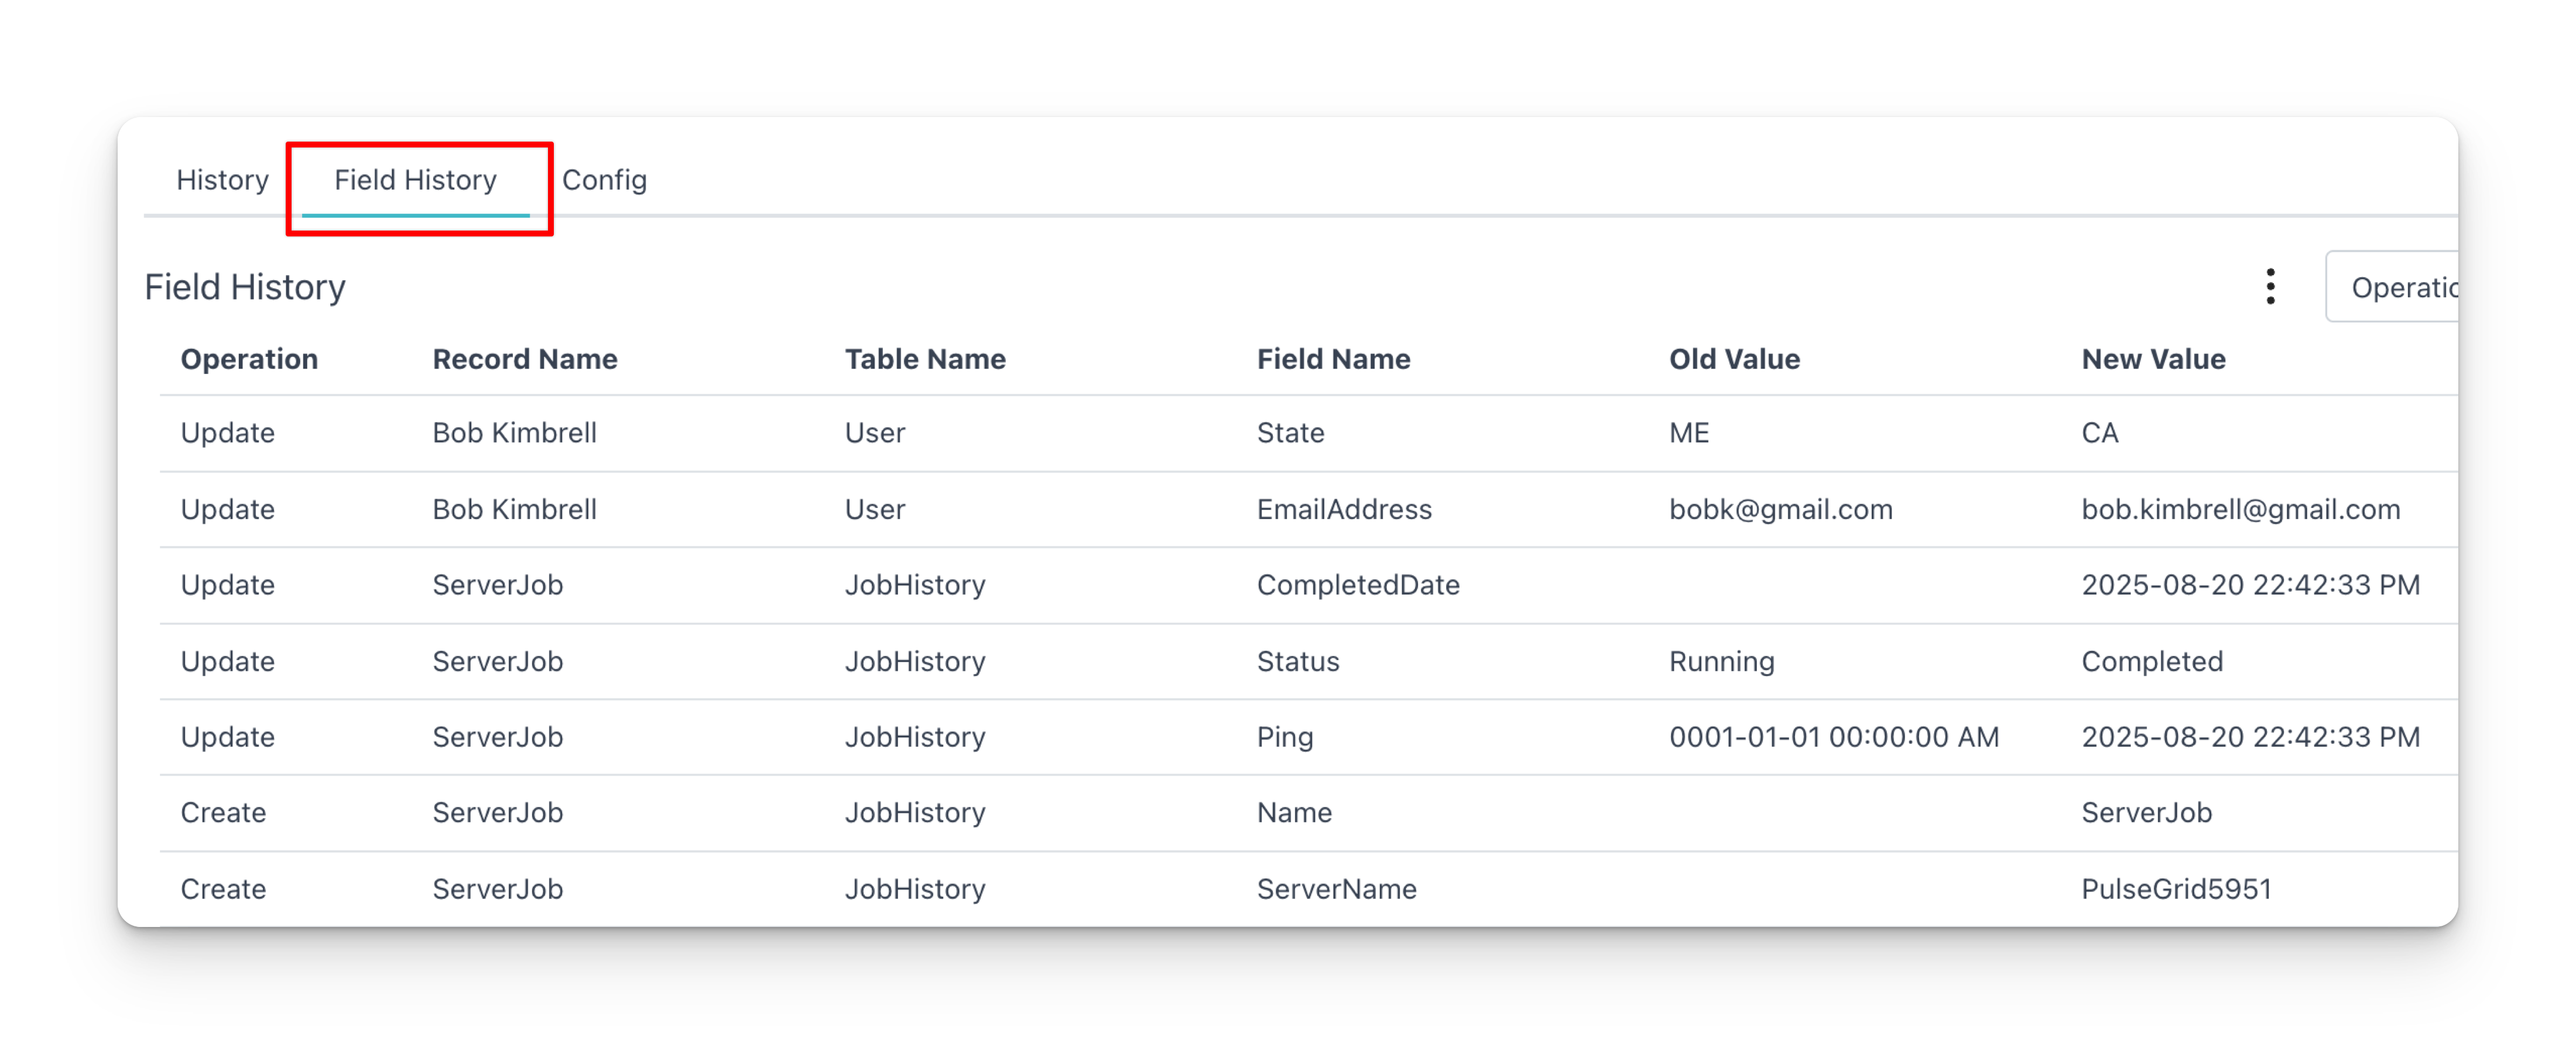Click the Running old value cell
The image size is (2576, 1044).
coord(1721,661)
